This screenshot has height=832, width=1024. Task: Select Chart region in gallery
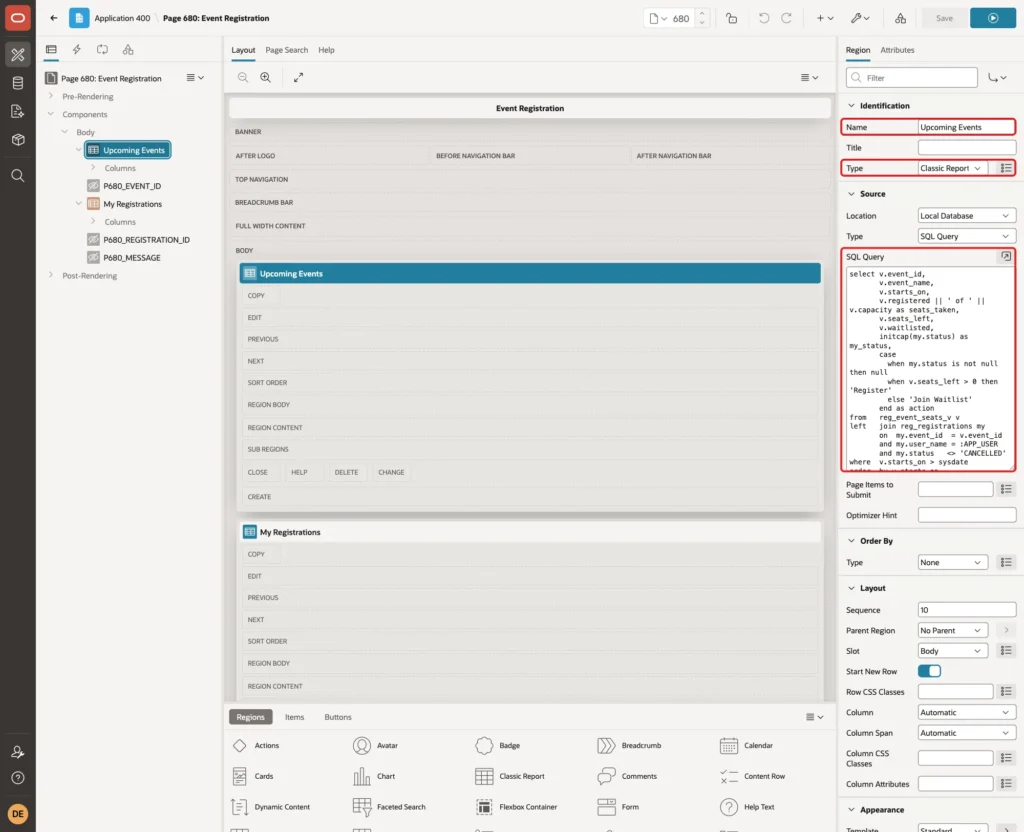point(374,776)
